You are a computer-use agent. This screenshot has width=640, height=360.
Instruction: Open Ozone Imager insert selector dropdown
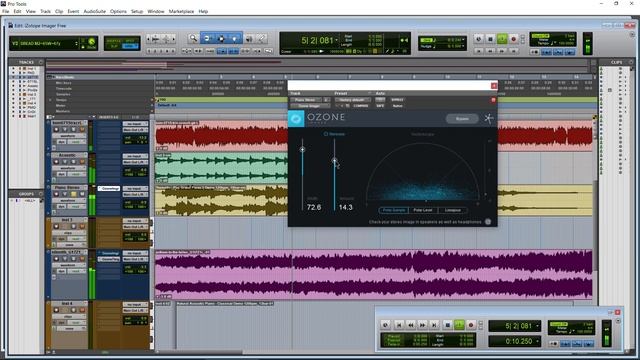pyautogui.click(x=309, y=106)
